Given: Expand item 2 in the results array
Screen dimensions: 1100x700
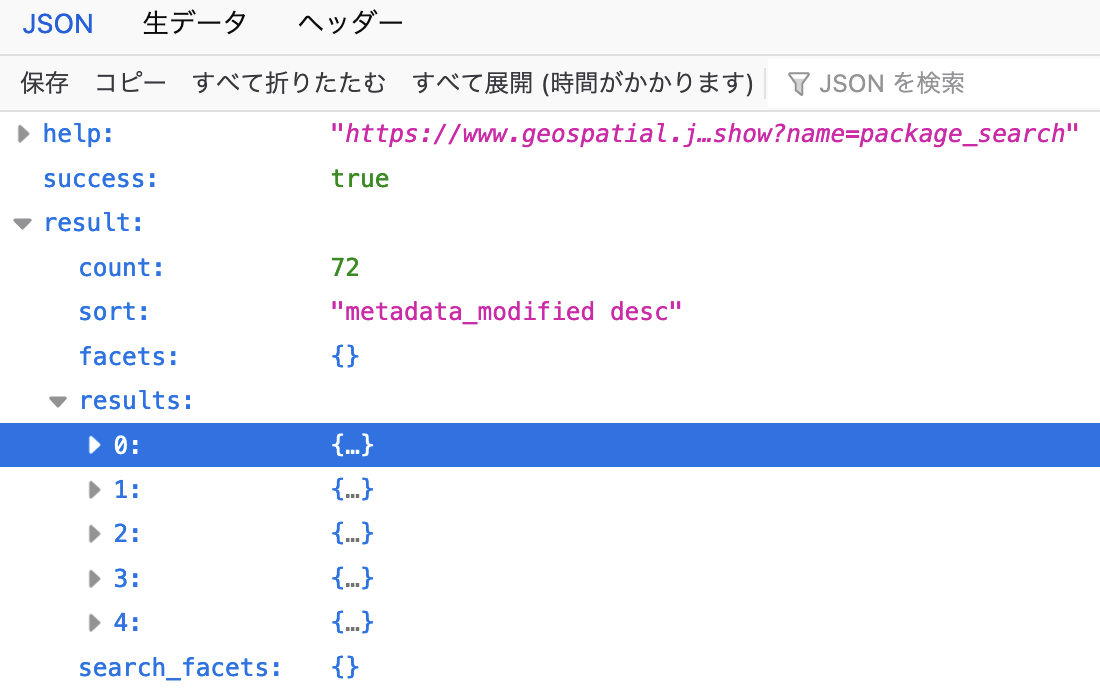Looking at the screenshot, I should pos(93,533).
